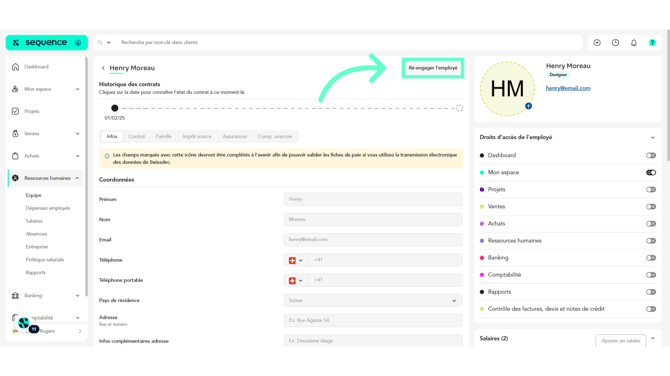Viewport: 670px width, 376px height.
Task: Switch to the Famille tab
Action: click(x=164, y=136)
